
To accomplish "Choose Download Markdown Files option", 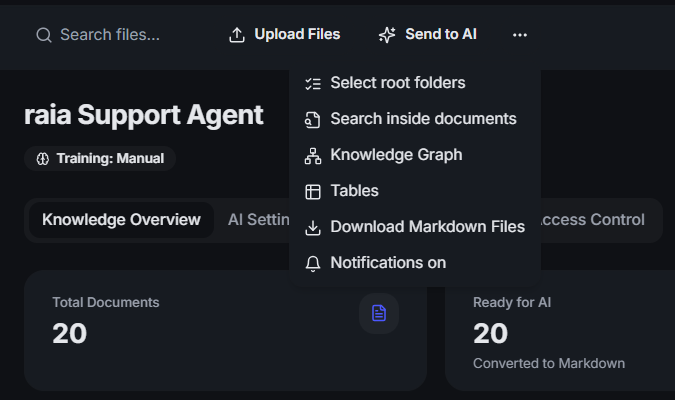I will pyautogui.click(x=415, y=227).
